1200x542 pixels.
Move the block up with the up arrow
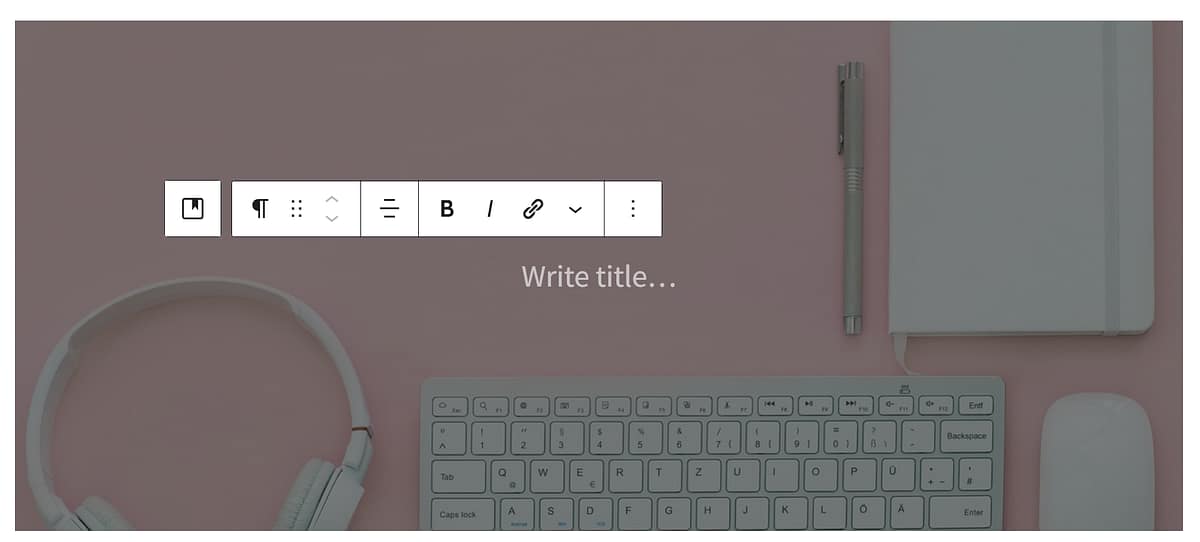(332, 199)
